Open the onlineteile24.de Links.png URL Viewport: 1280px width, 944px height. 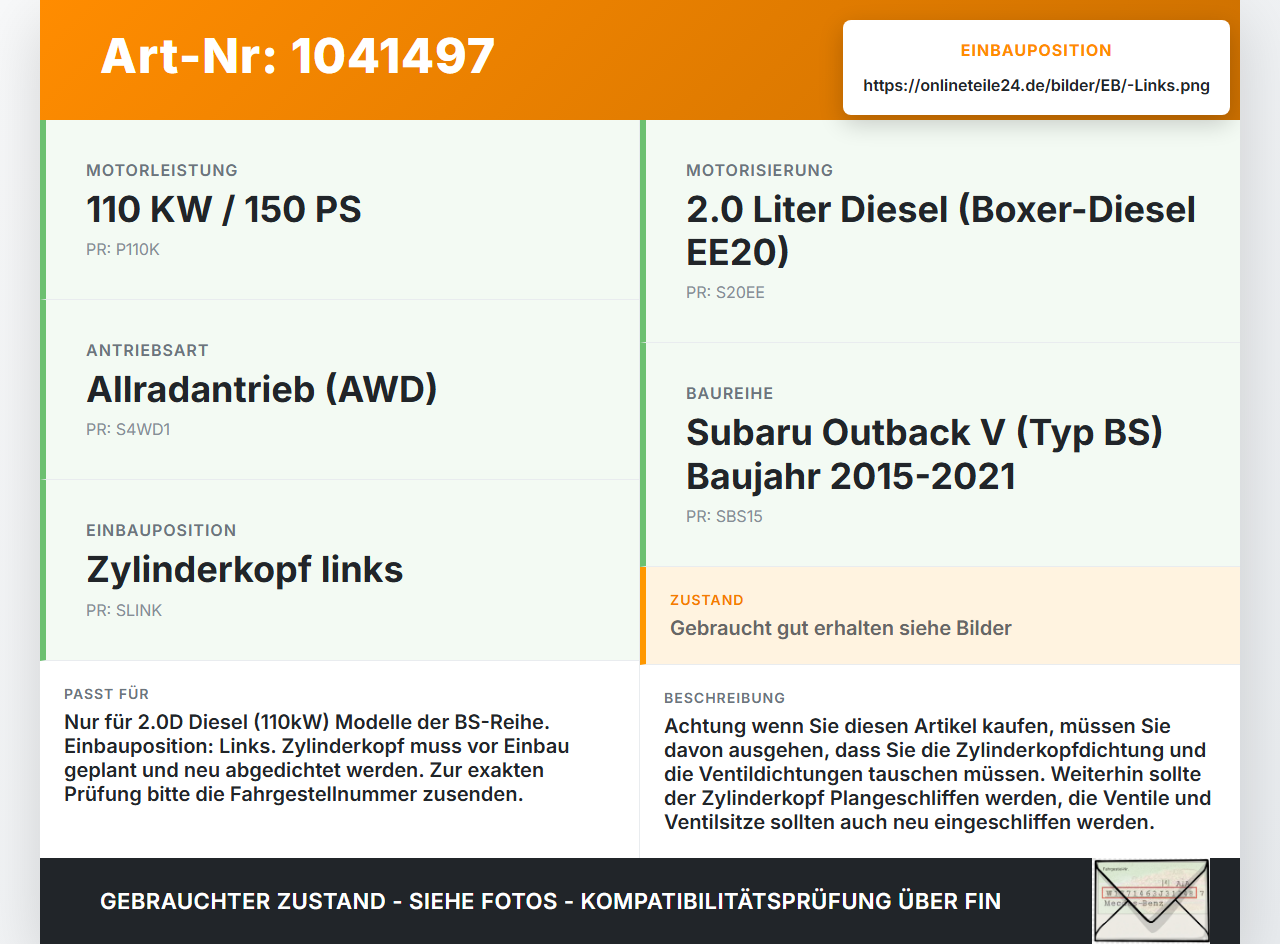coord(1036,86)
